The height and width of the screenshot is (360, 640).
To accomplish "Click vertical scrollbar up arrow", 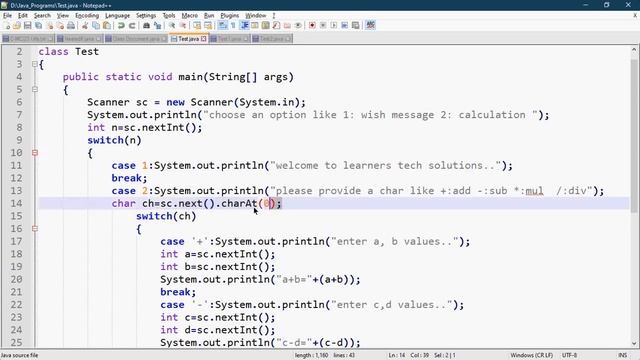I will [x=634, y=50].
